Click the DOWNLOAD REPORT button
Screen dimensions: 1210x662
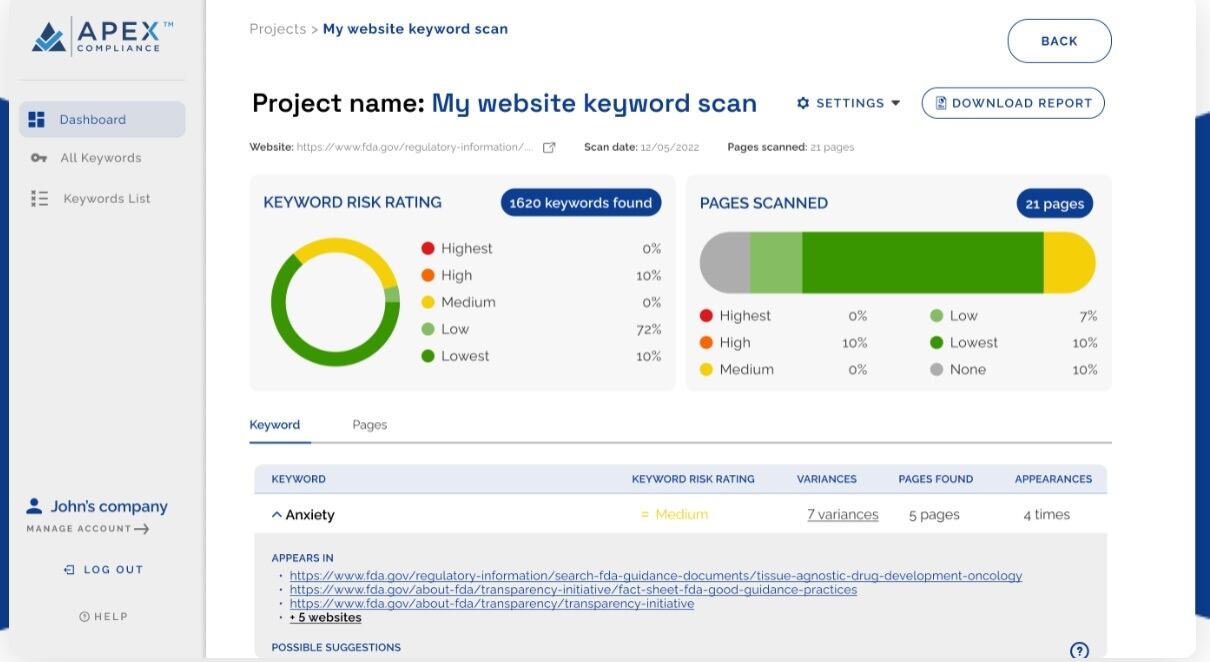click(1013, 102)
